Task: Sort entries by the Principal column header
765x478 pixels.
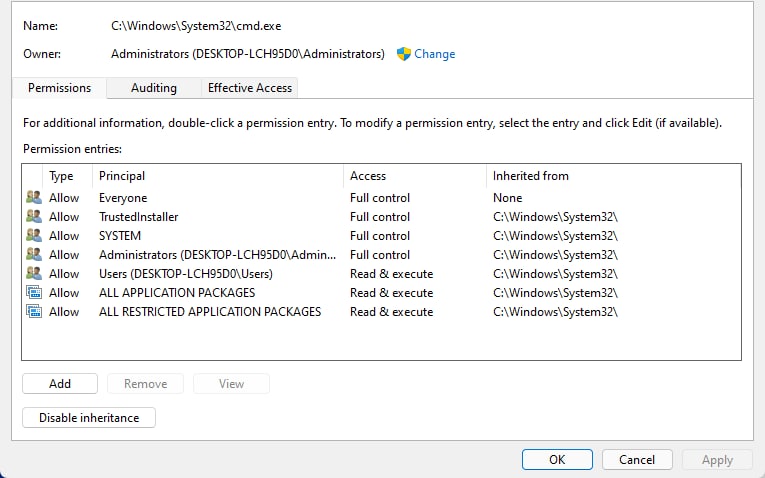Action: click(x=218, y=176)
